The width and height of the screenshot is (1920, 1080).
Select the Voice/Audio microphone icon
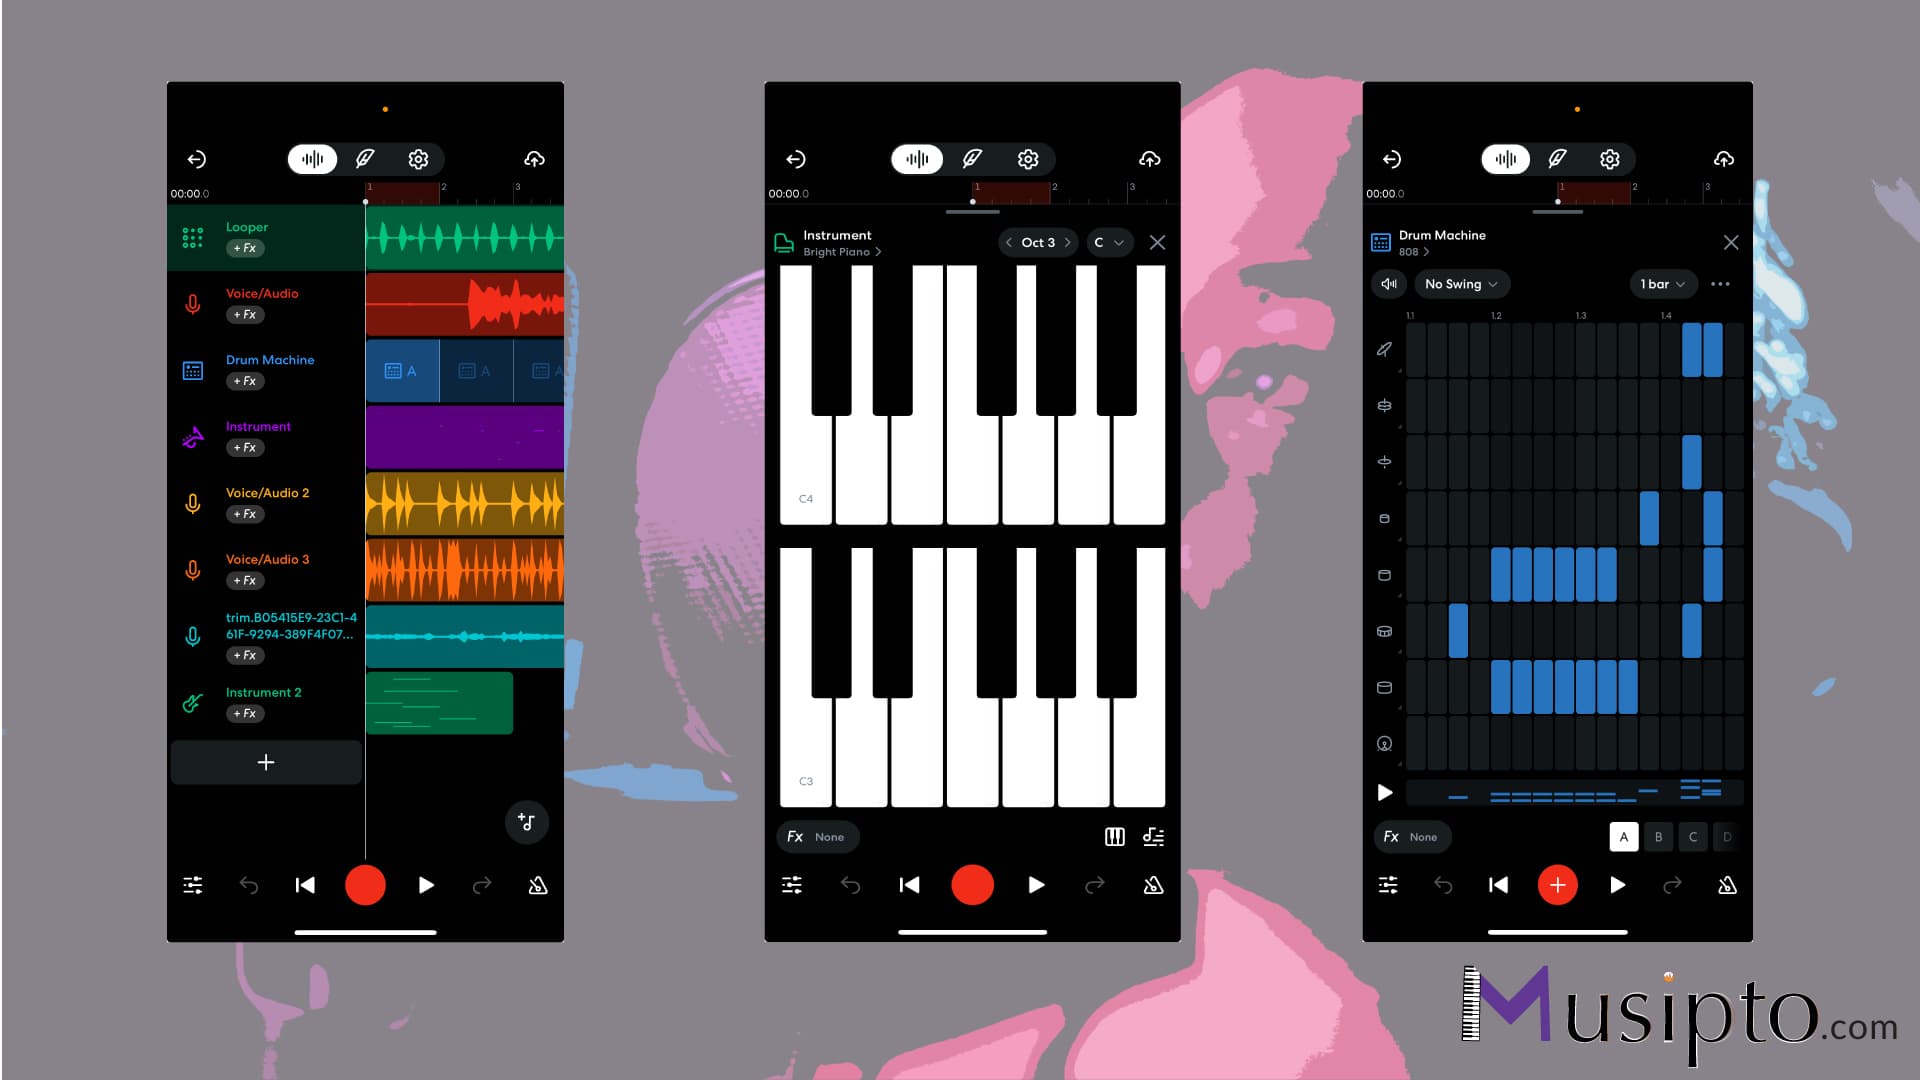(193, 302)
